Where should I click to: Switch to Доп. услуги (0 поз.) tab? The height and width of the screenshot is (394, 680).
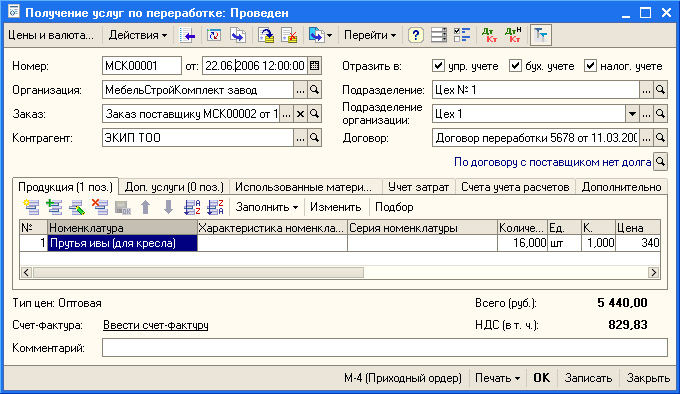tap(174, 187)
